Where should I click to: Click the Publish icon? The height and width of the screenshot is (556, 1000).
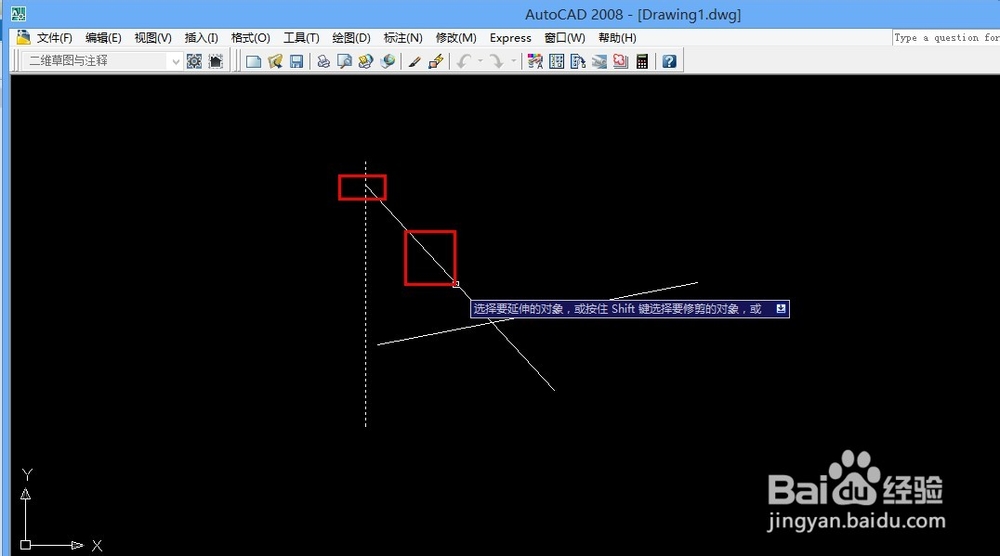(x=365, y=61)
